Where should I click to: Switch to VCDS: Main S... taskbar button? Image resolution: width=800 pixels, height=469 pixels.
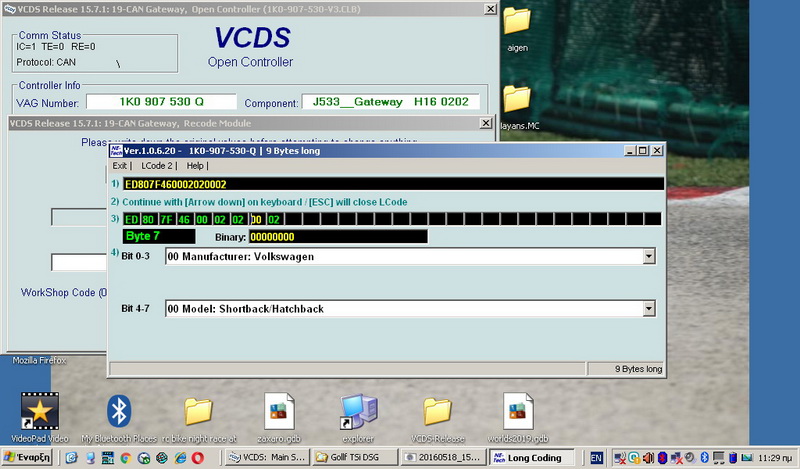[x=266, y=457]
